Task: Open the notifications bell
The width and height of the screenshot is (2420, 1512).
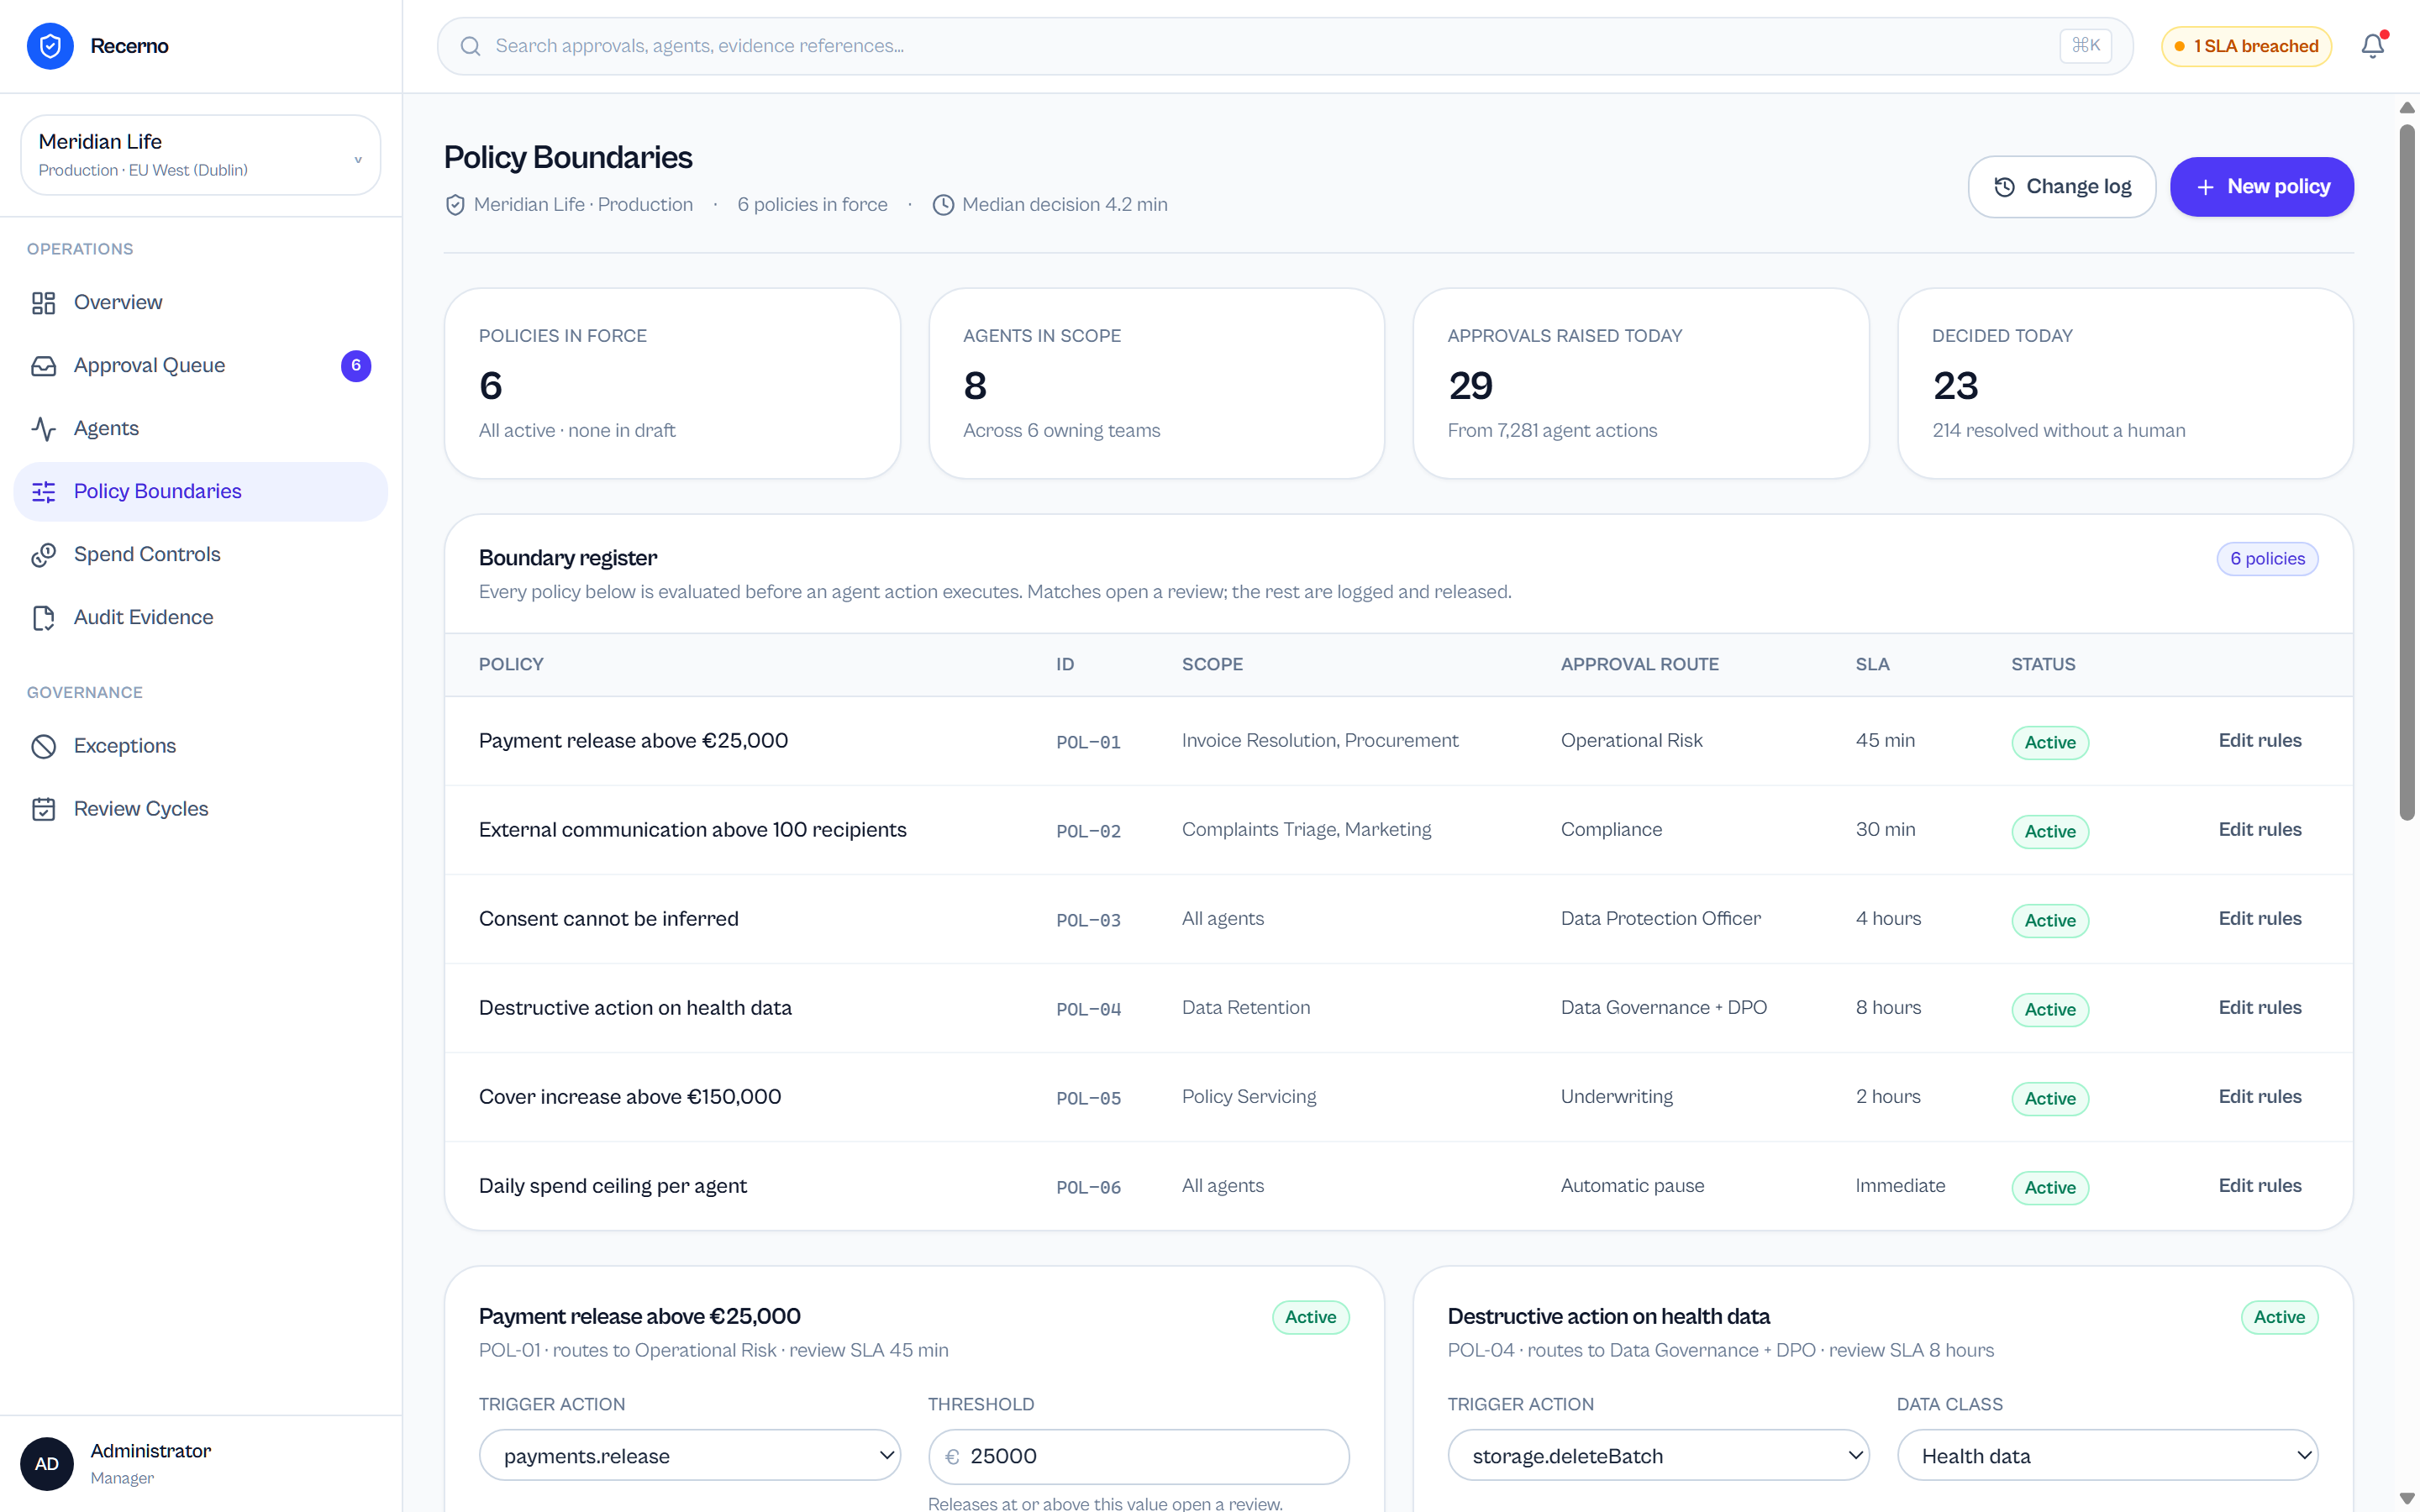Action: 2372,46
